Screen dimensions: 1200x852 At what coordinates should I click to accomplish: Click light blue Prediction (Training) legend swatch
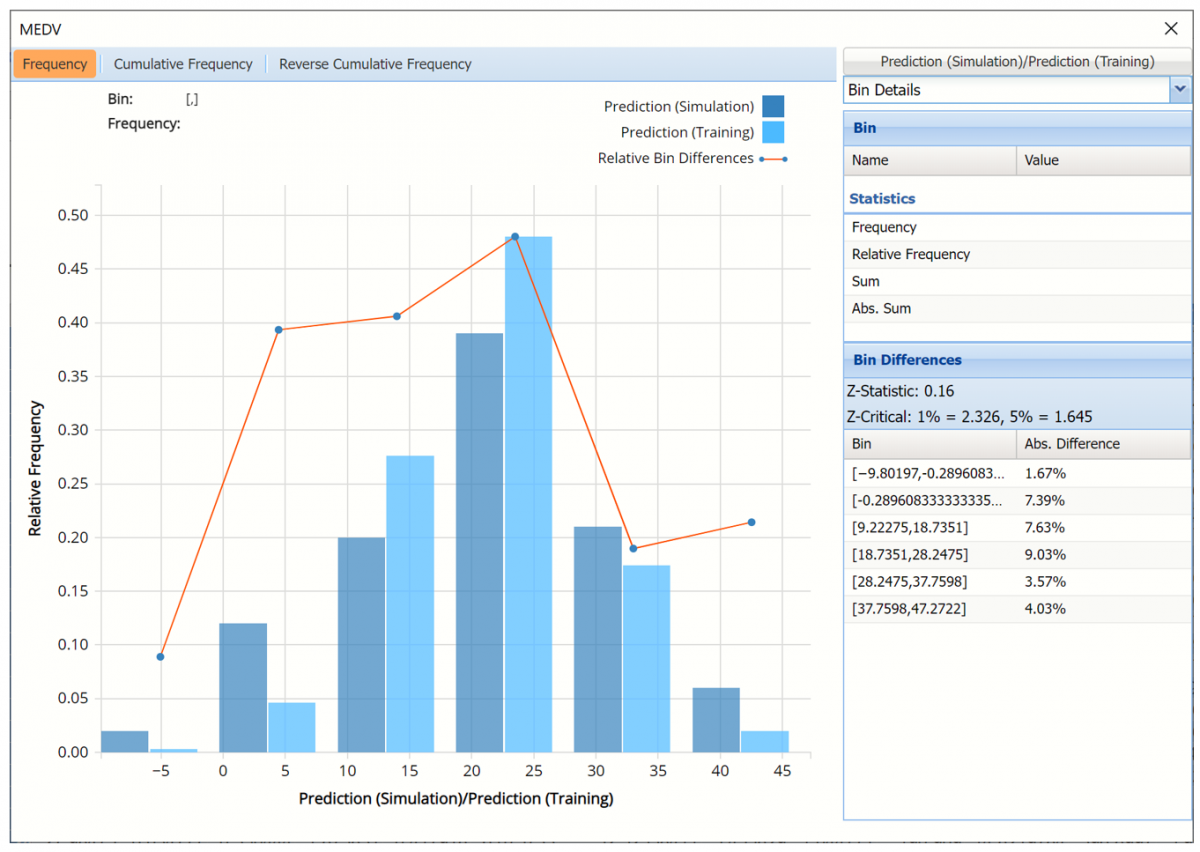click(x=772, y=133)
